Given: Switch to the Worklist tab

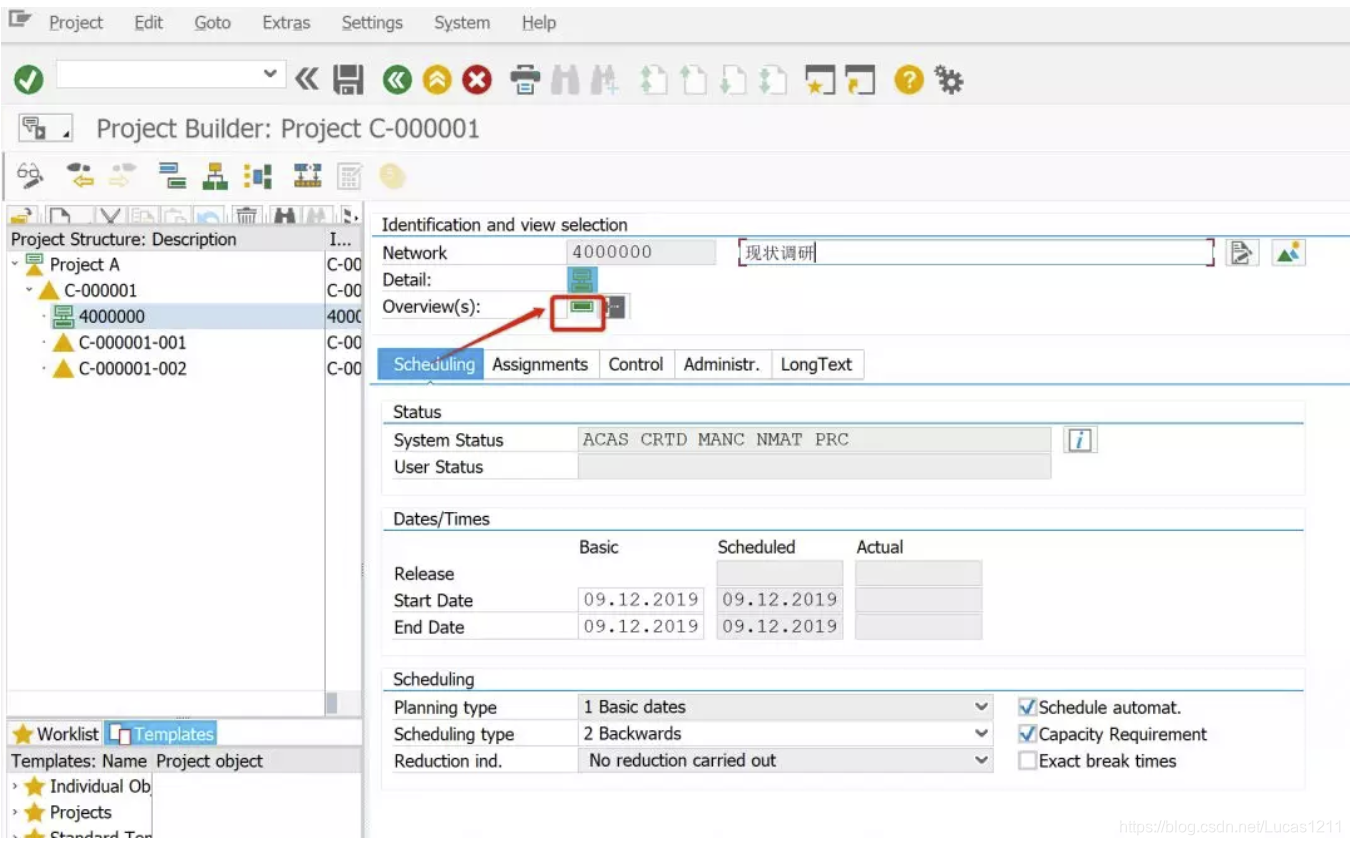Looking at the screenshot, I should [55, 734].
